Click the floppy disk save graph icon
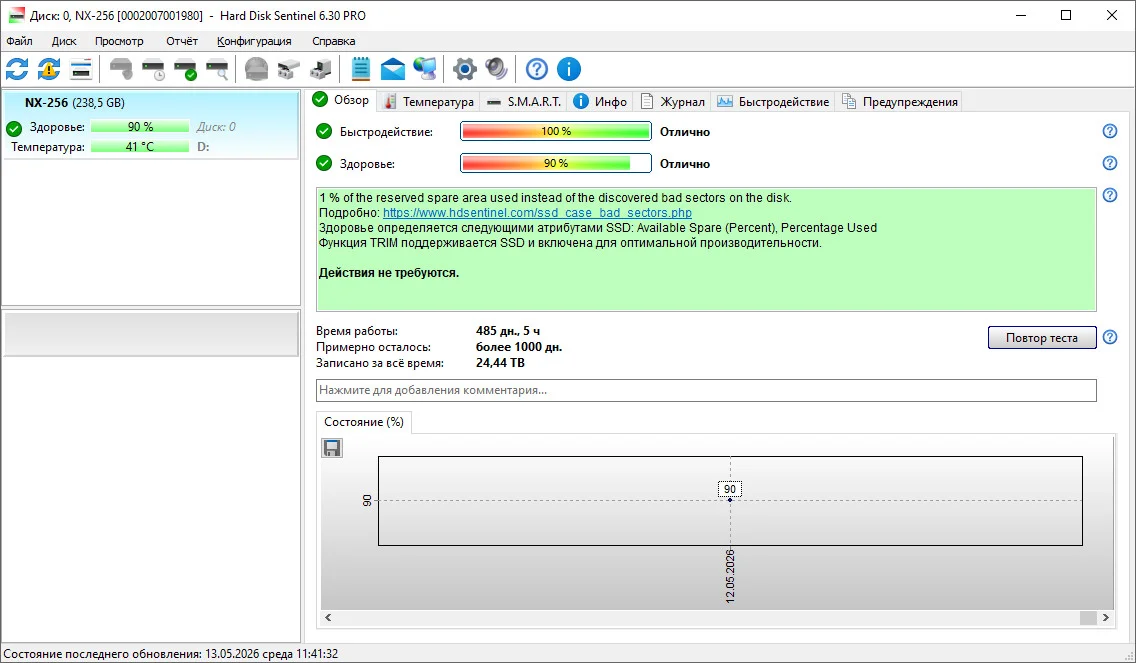 click(332, 448)
